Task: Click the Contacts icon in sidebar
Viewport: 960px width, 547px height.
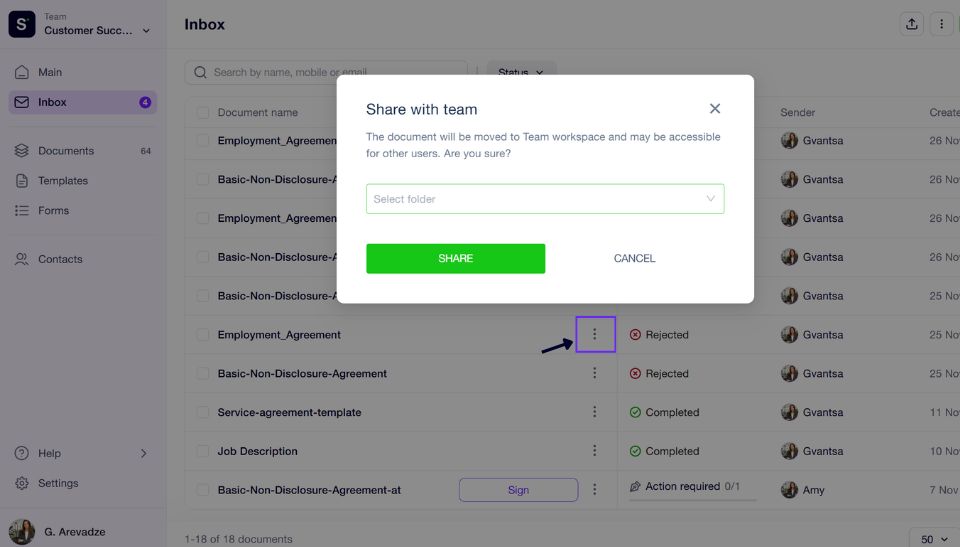Action: coord(22,259)
